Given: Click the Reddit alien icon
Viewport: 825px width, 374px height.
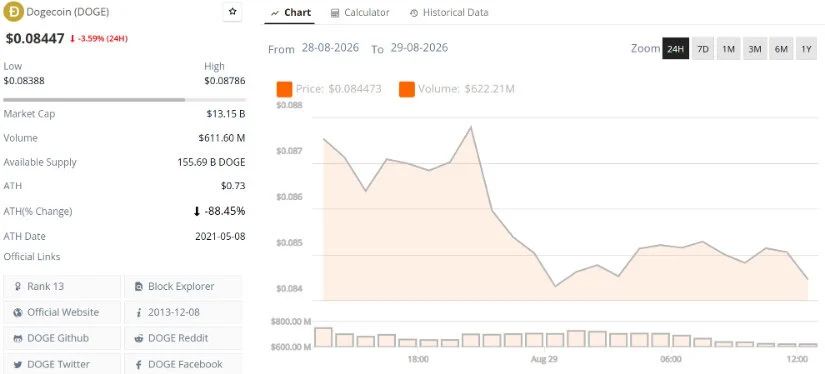Looking at the screenshot, I should tap(139, 338).
